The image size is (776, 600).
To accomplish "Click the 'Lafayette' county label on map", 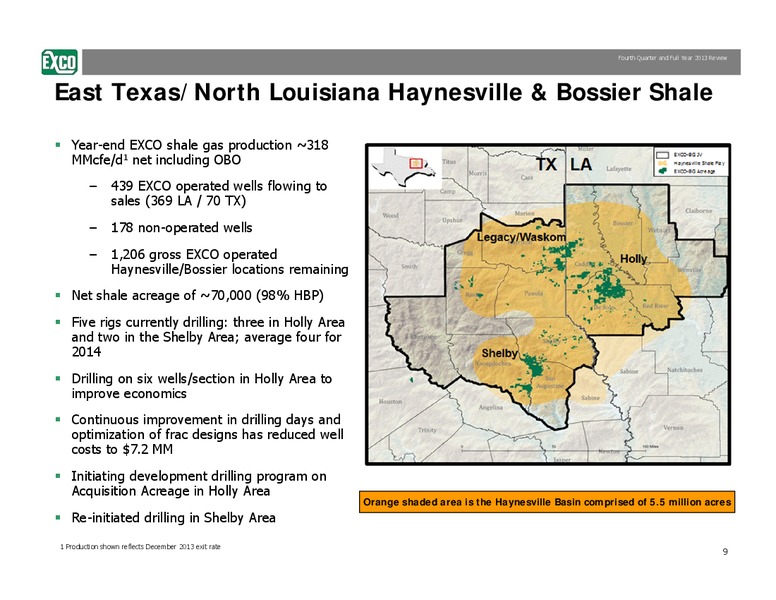I will pyautogui.click(x=619, y=169).
